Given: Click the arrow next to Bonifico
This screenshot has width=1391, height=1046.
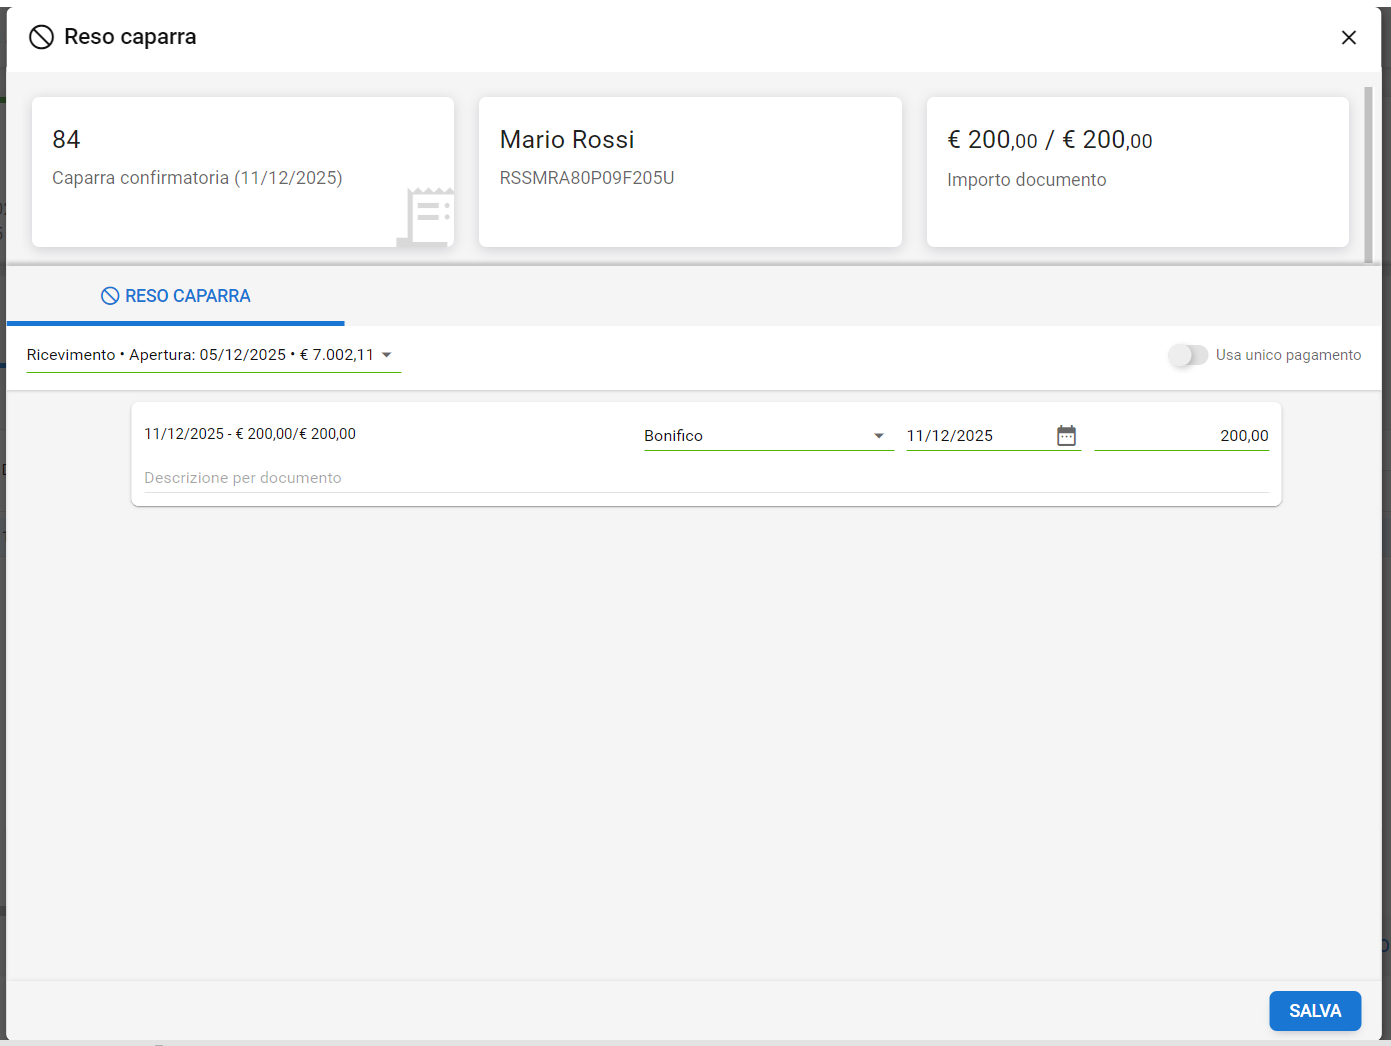Looking at the screenshot, I should tap(879, 436).
